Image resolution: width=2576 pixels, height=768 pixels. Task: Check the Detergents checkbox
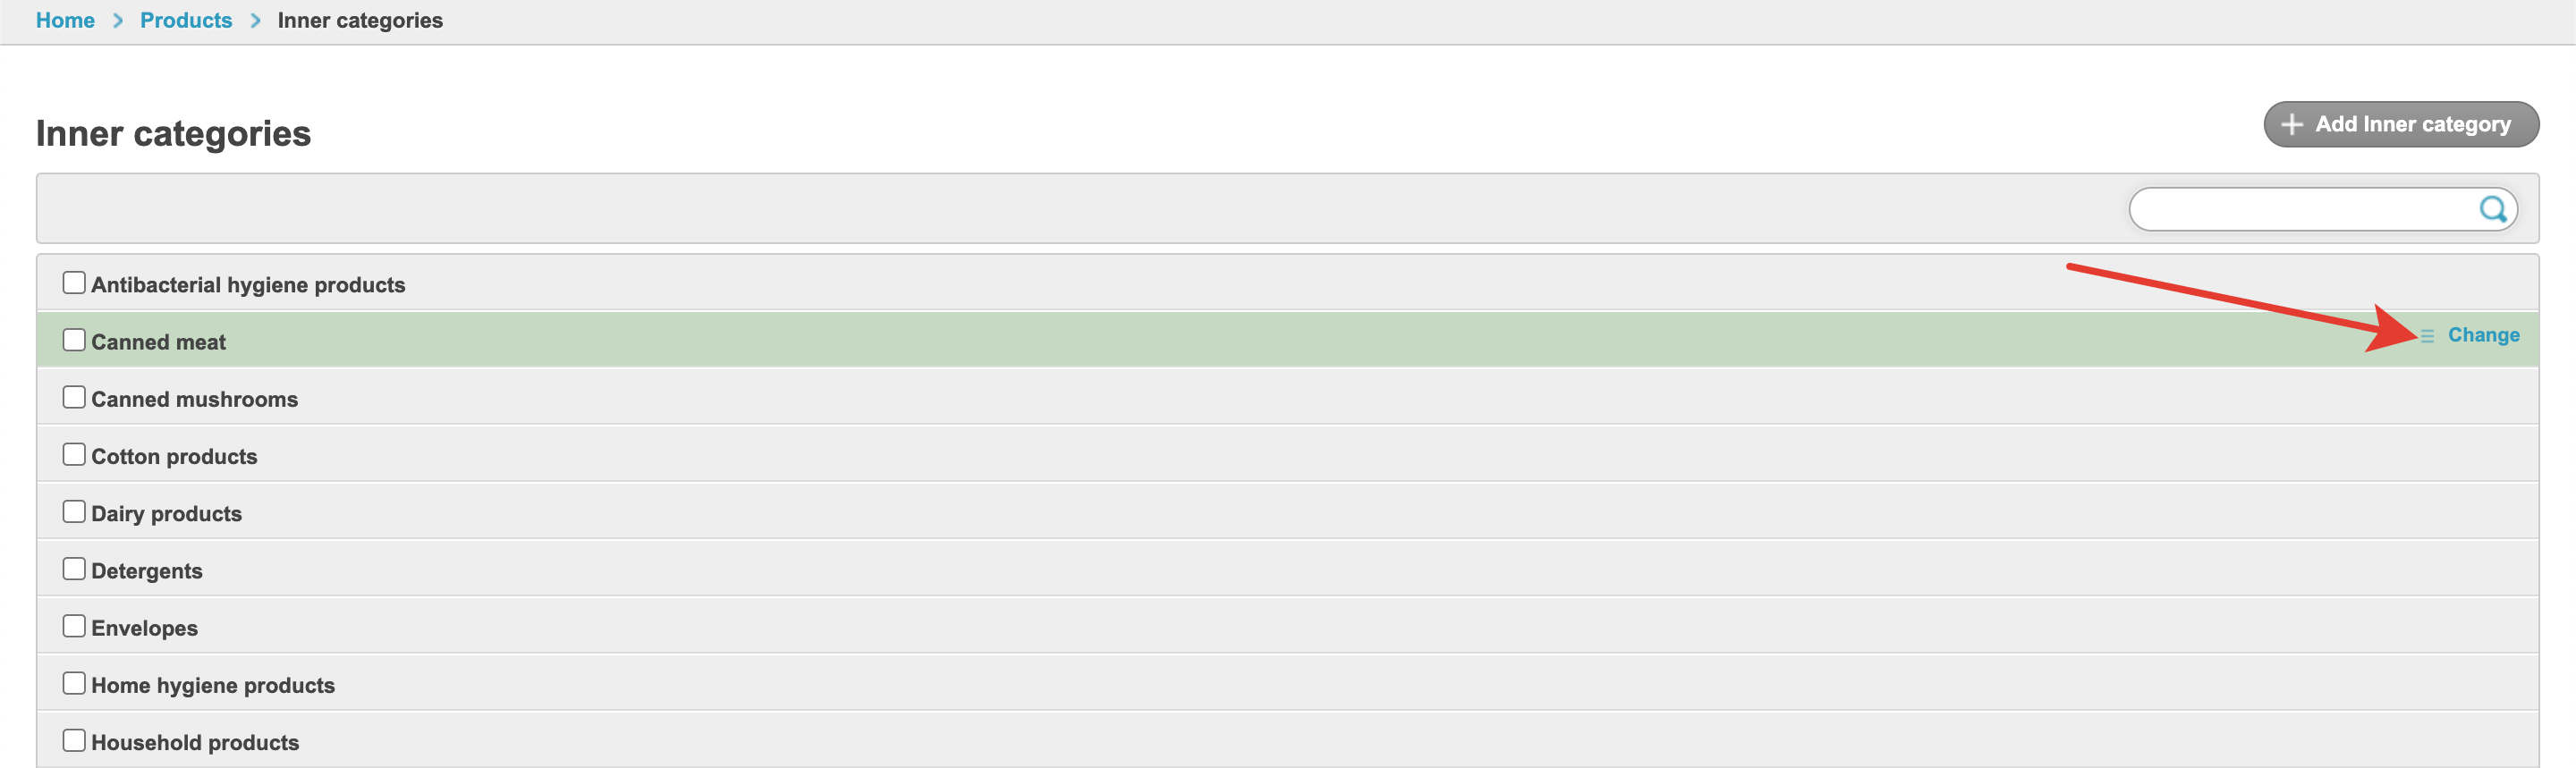(x=74, y=568)
